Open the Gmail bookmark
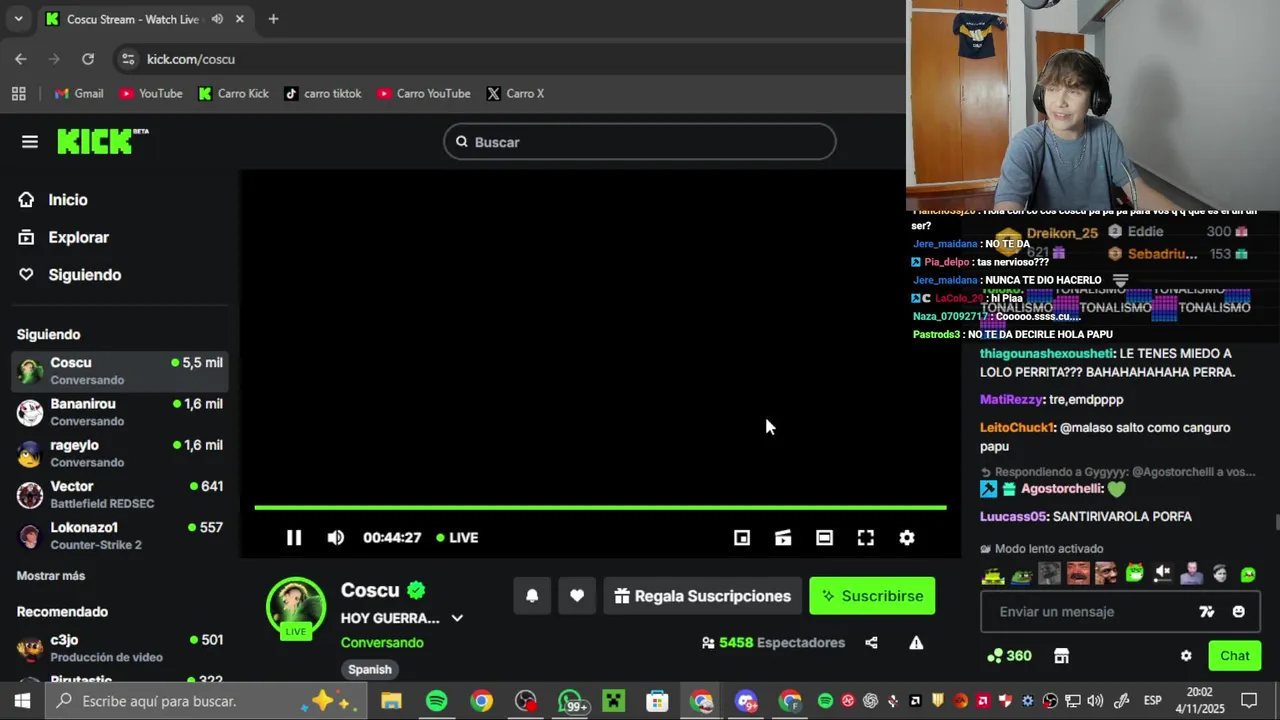1280x720 pixels. (79, 94)
